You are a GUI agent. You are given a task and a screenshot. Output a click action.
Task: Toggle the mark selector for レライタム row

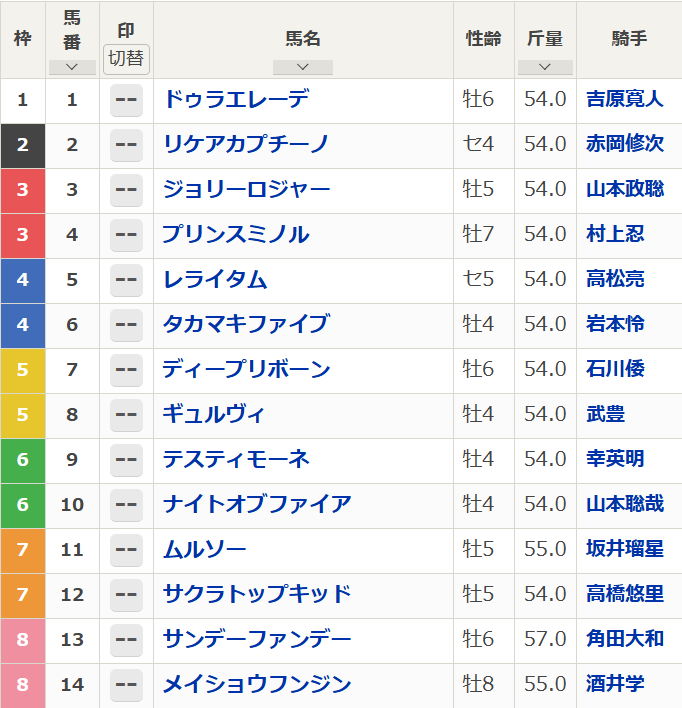coord(126,280)
